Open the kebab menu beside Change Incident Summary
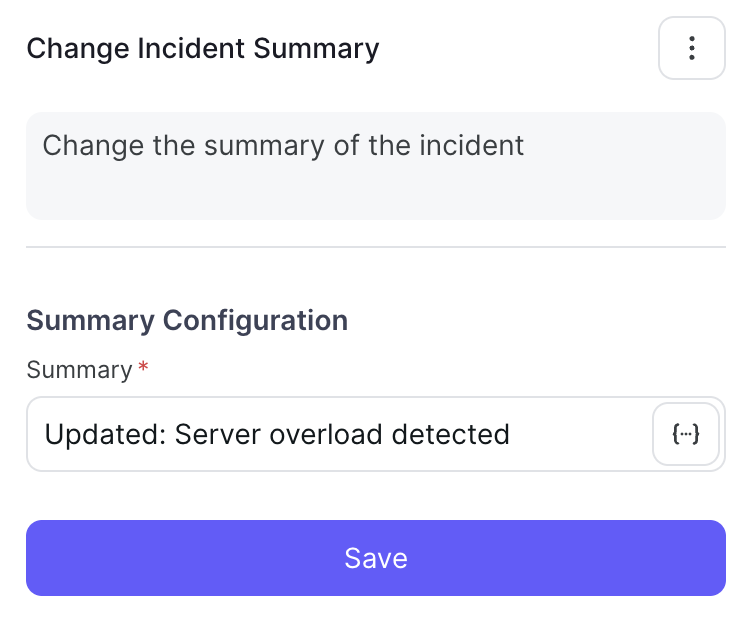This screenshot has width=754, height=618. coord(691,48)
